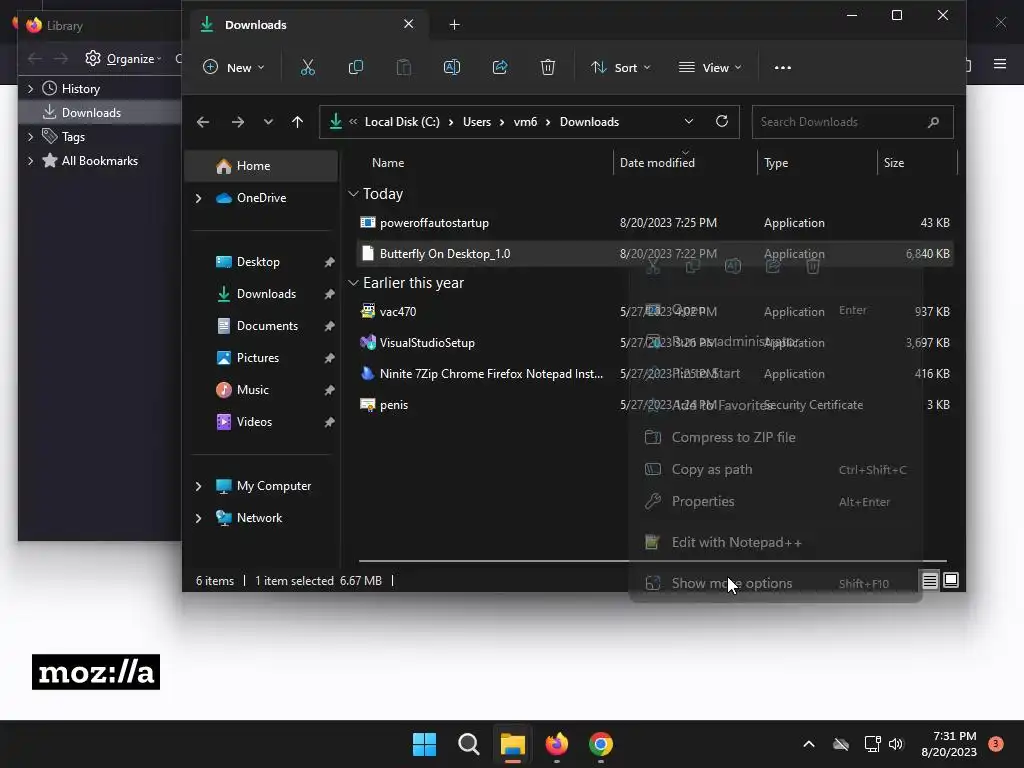This screenshot has width=1024, height=768.
Task: Navigate up one folder level
Action: [297, 122]
